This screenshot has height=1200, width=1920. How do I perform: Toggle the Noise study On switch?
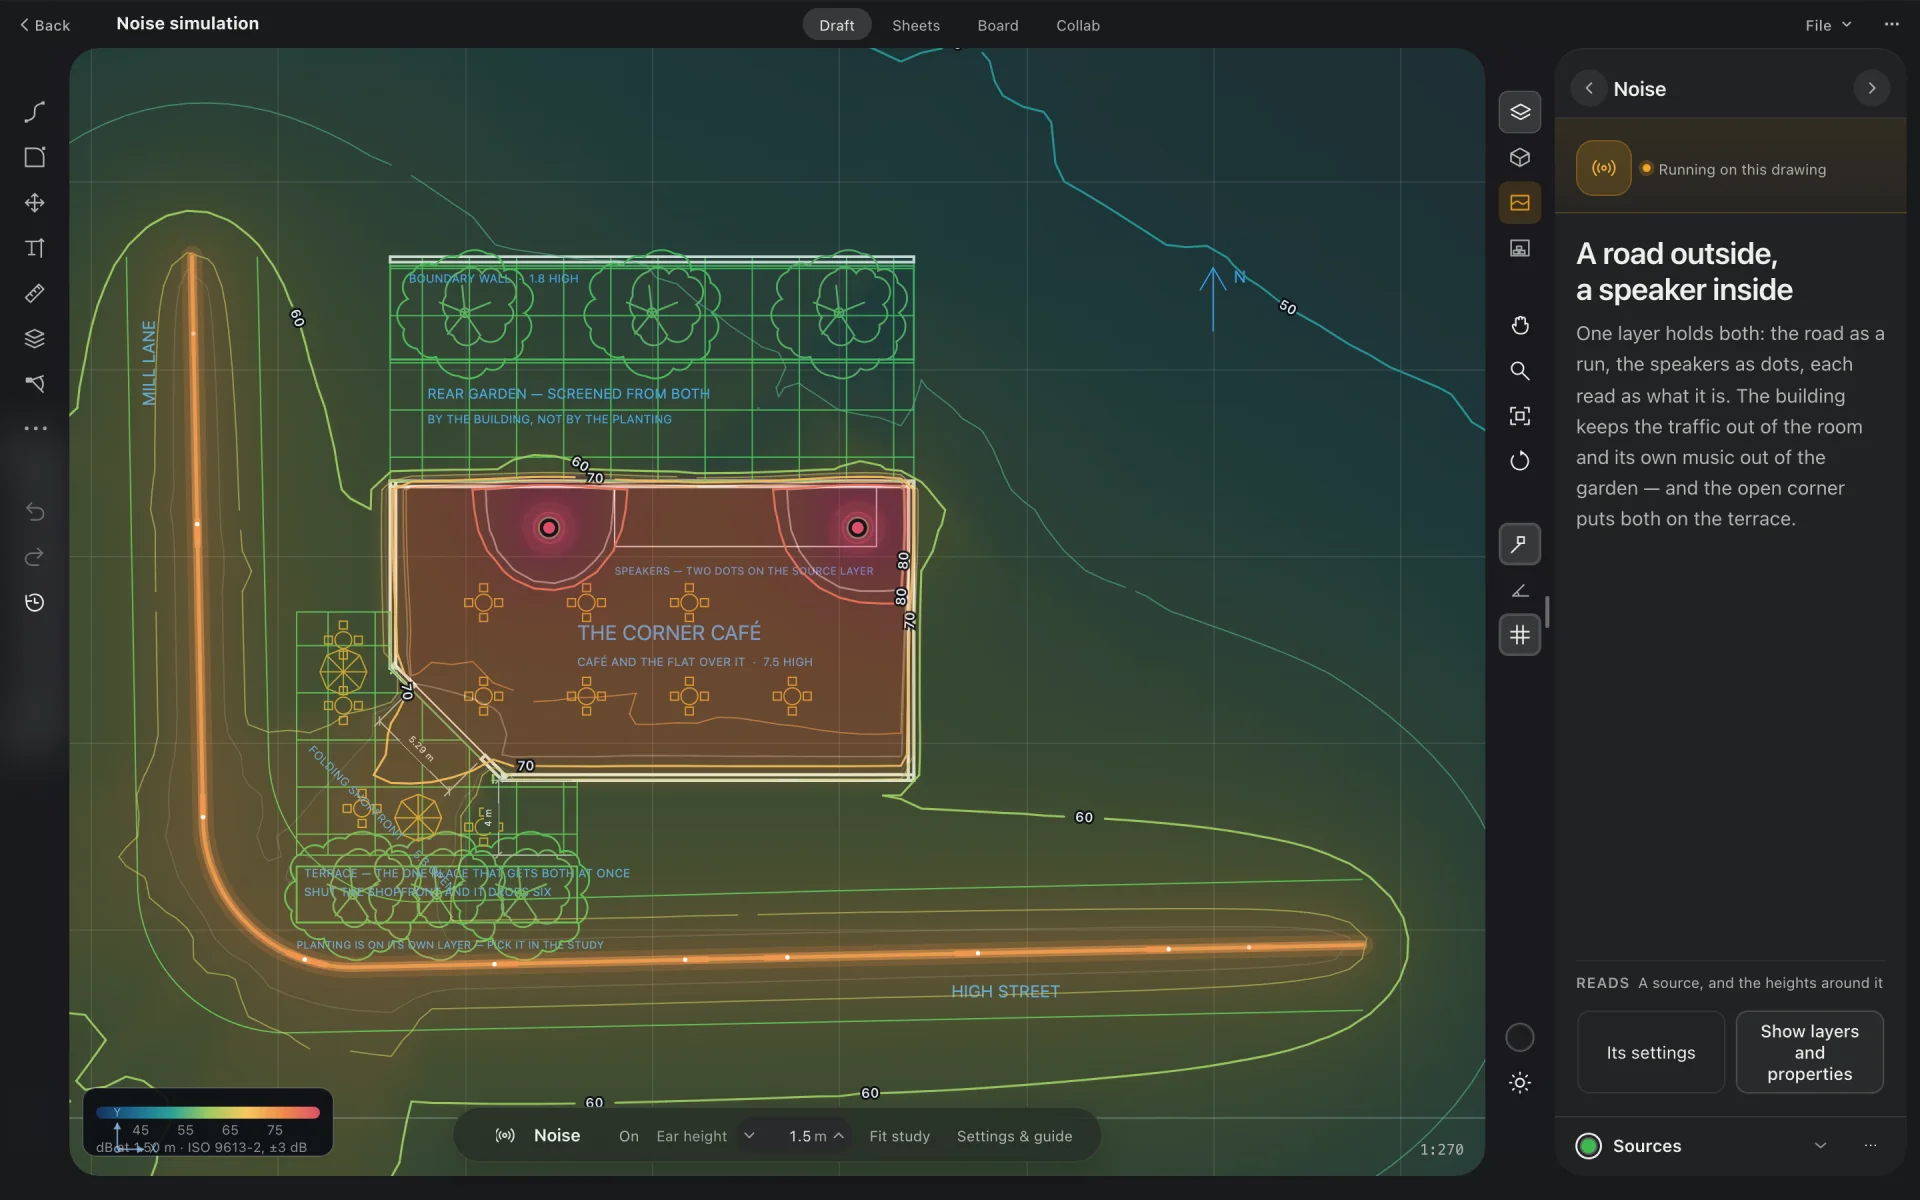point(628,1136)
